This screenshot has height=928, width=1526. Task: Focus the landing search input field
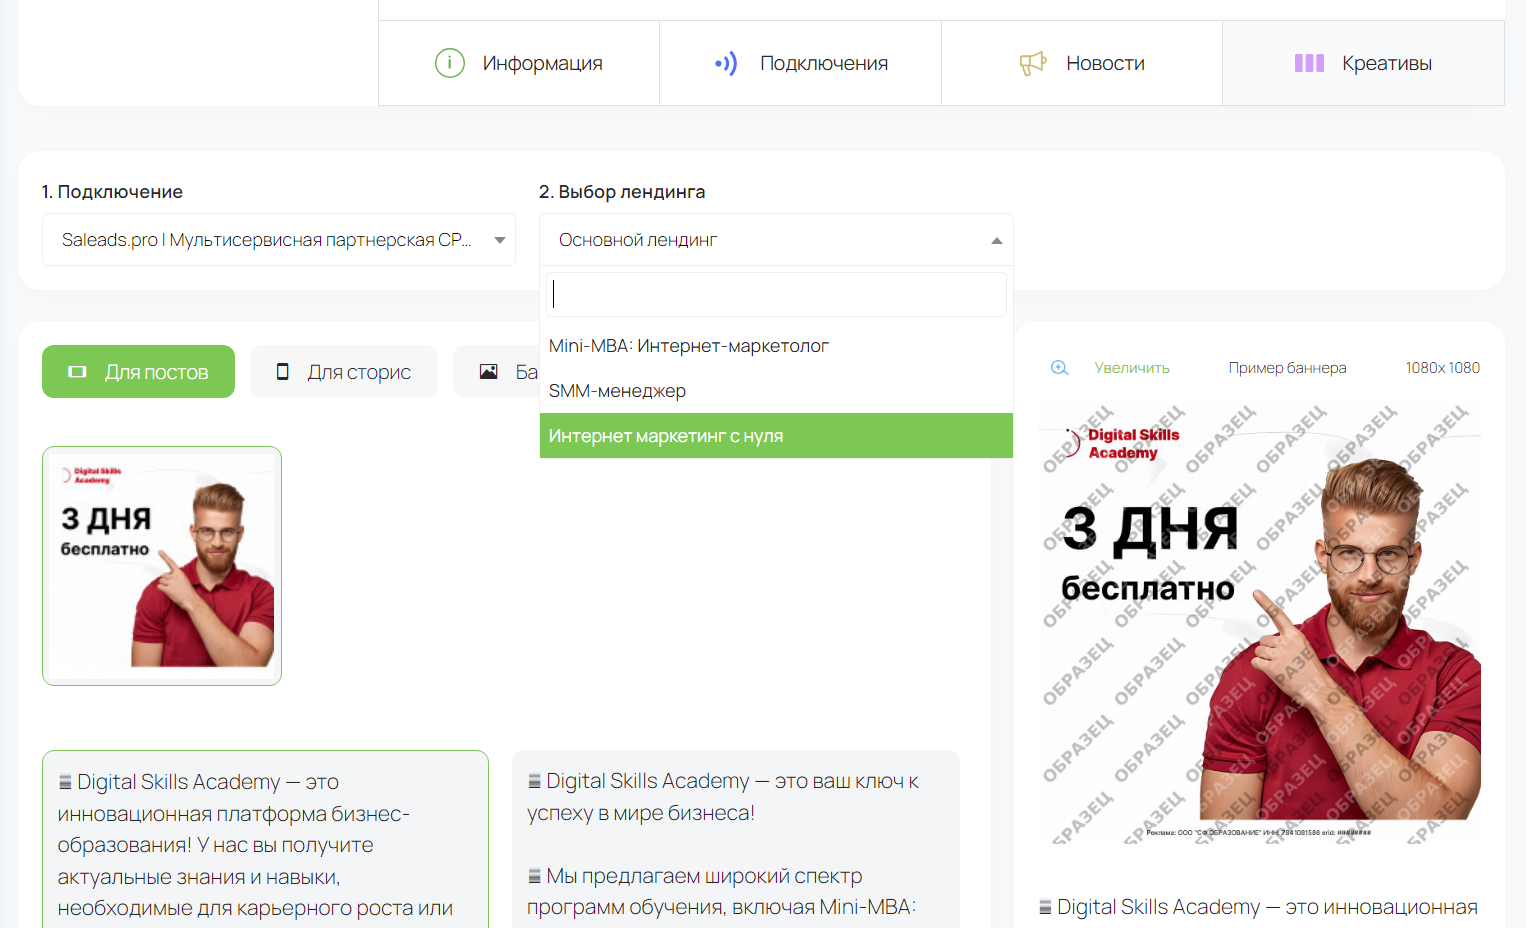[776, 294]
